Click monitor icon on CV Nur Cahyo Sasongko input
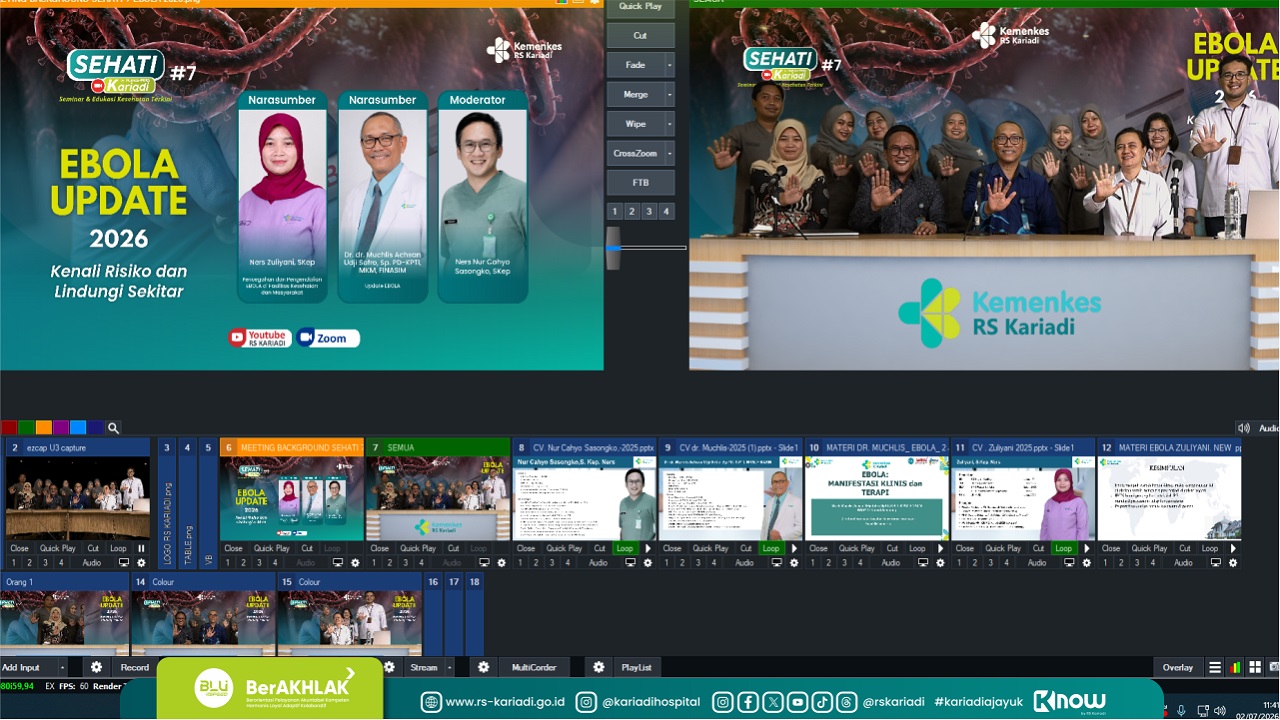 630,563
